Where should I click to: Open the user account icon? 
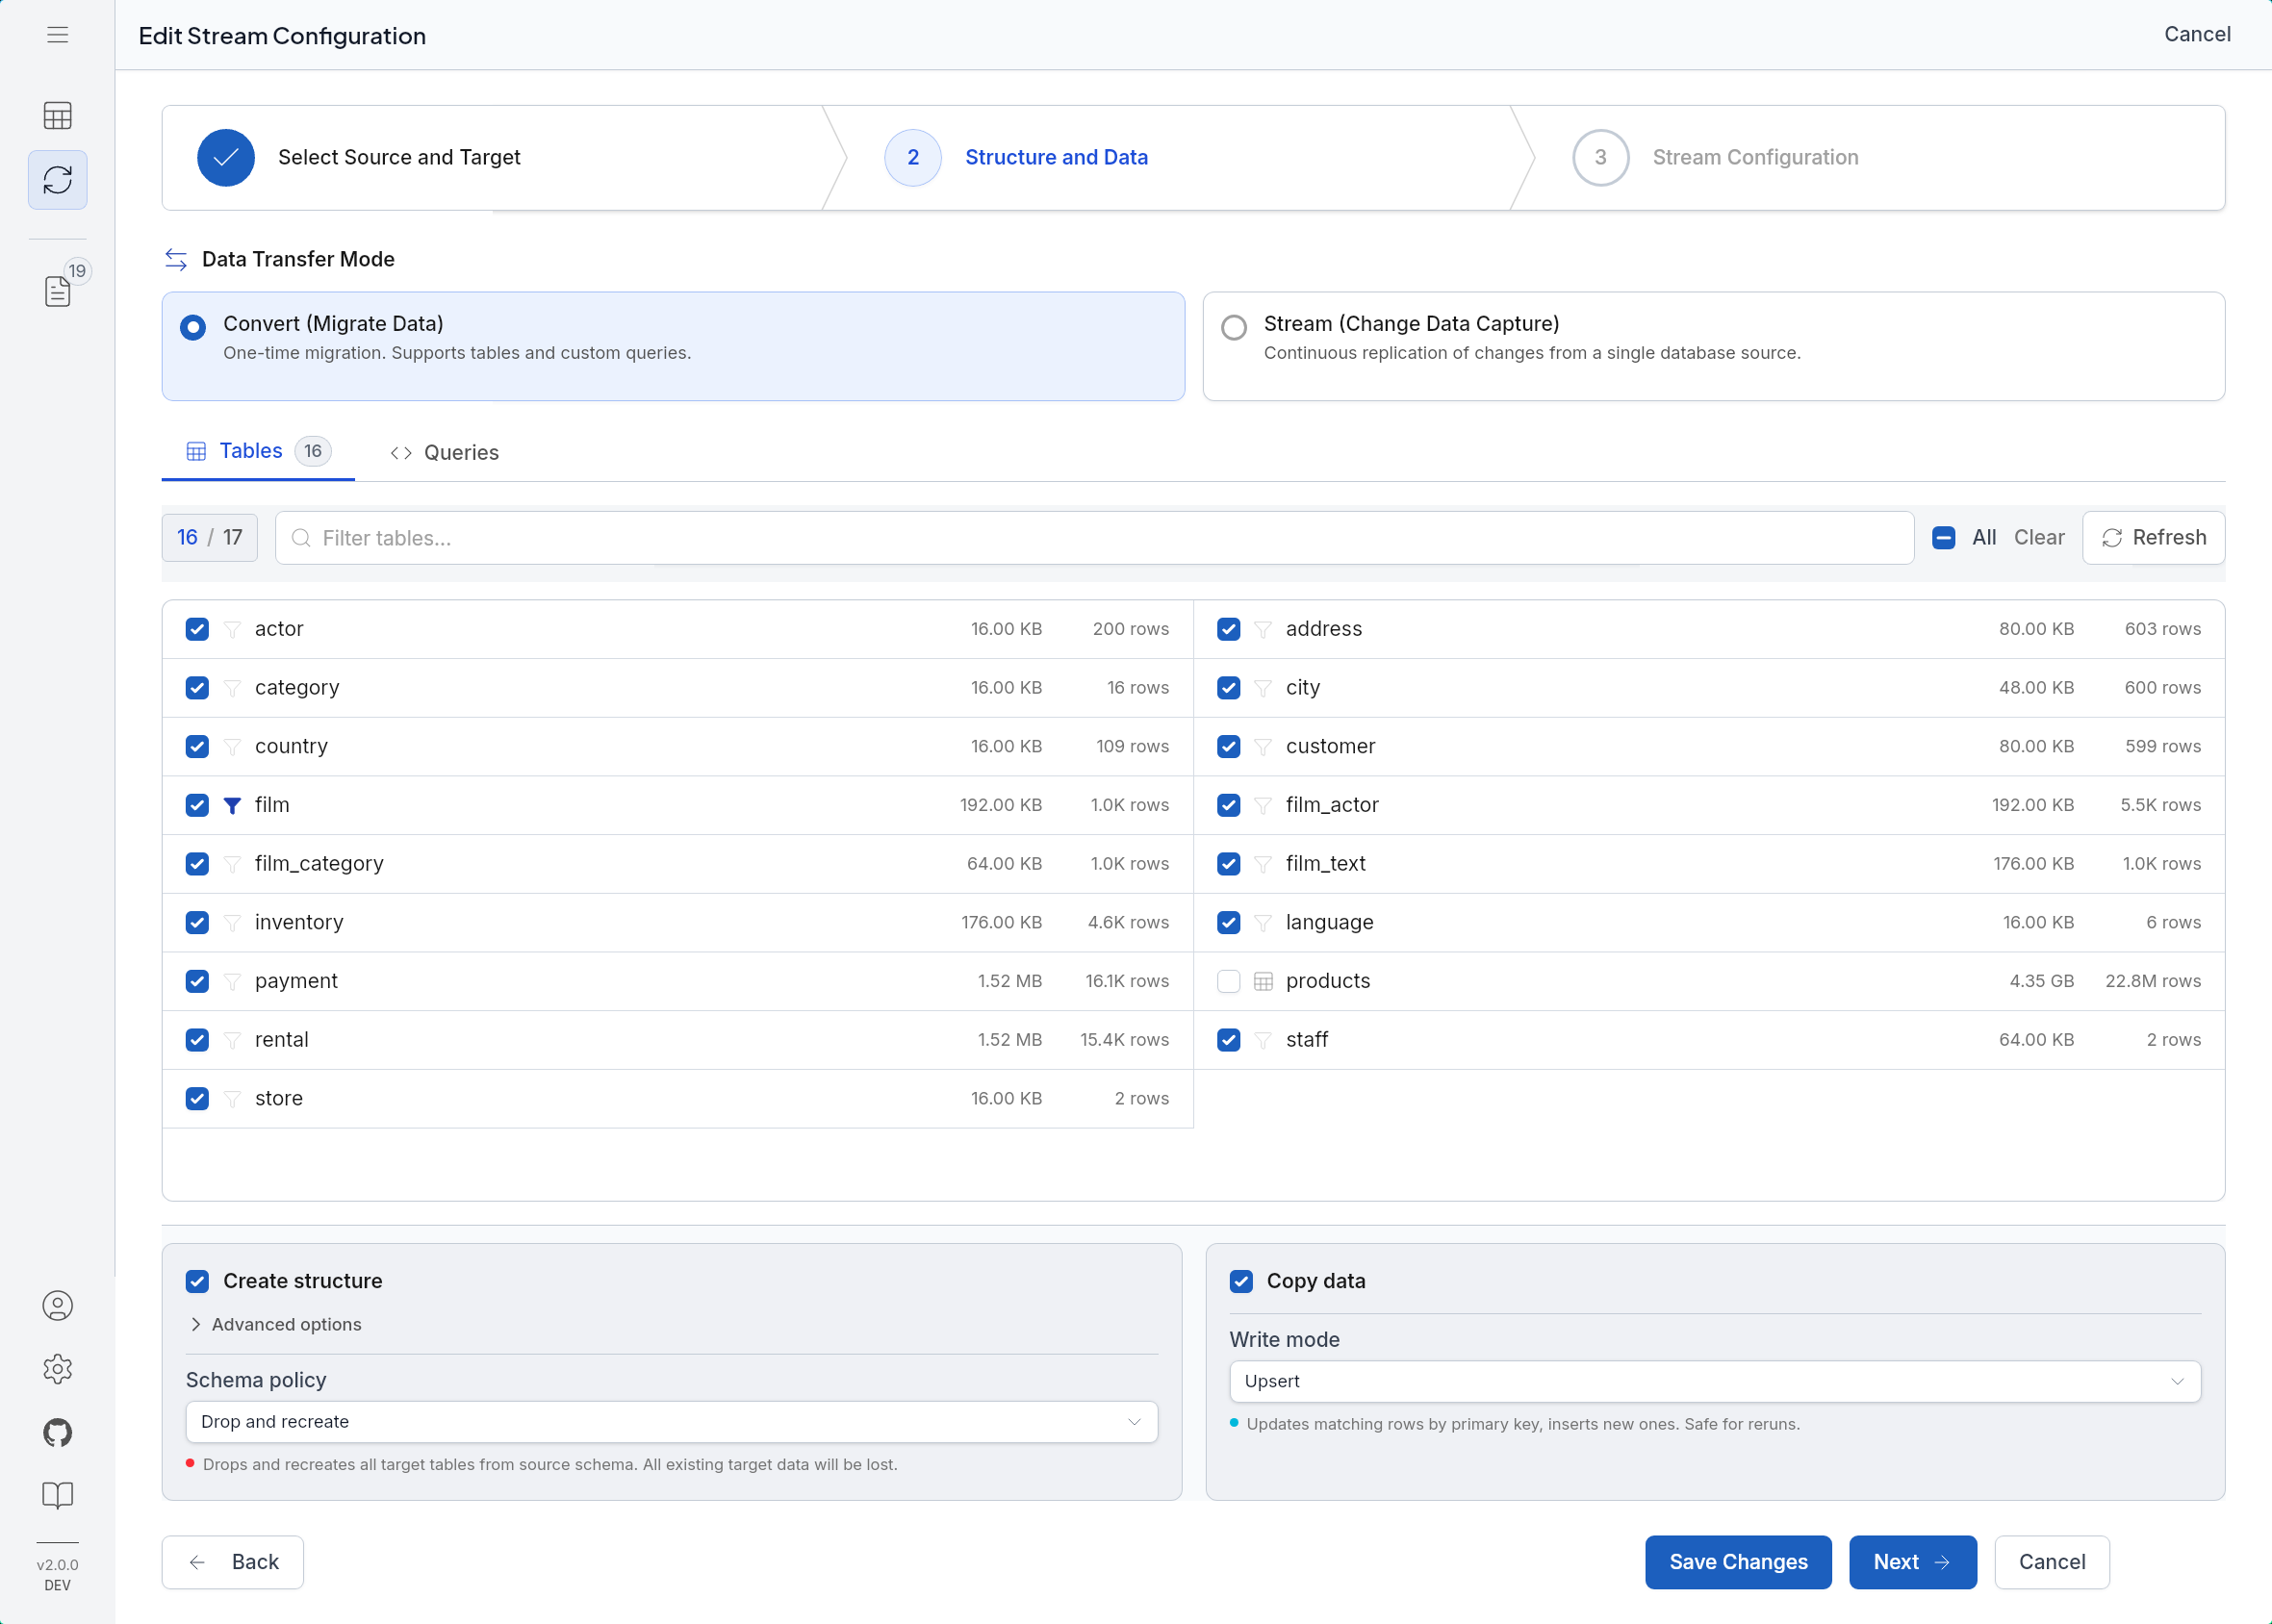(x=57, y=1306)
